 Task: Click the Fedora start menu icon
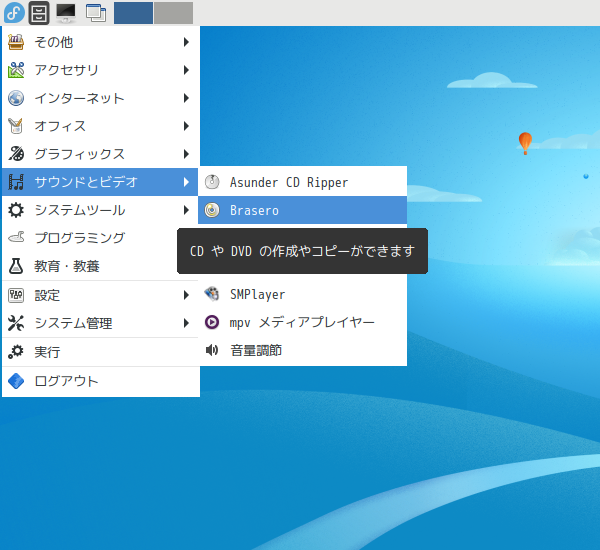click(x=14, y=13)
